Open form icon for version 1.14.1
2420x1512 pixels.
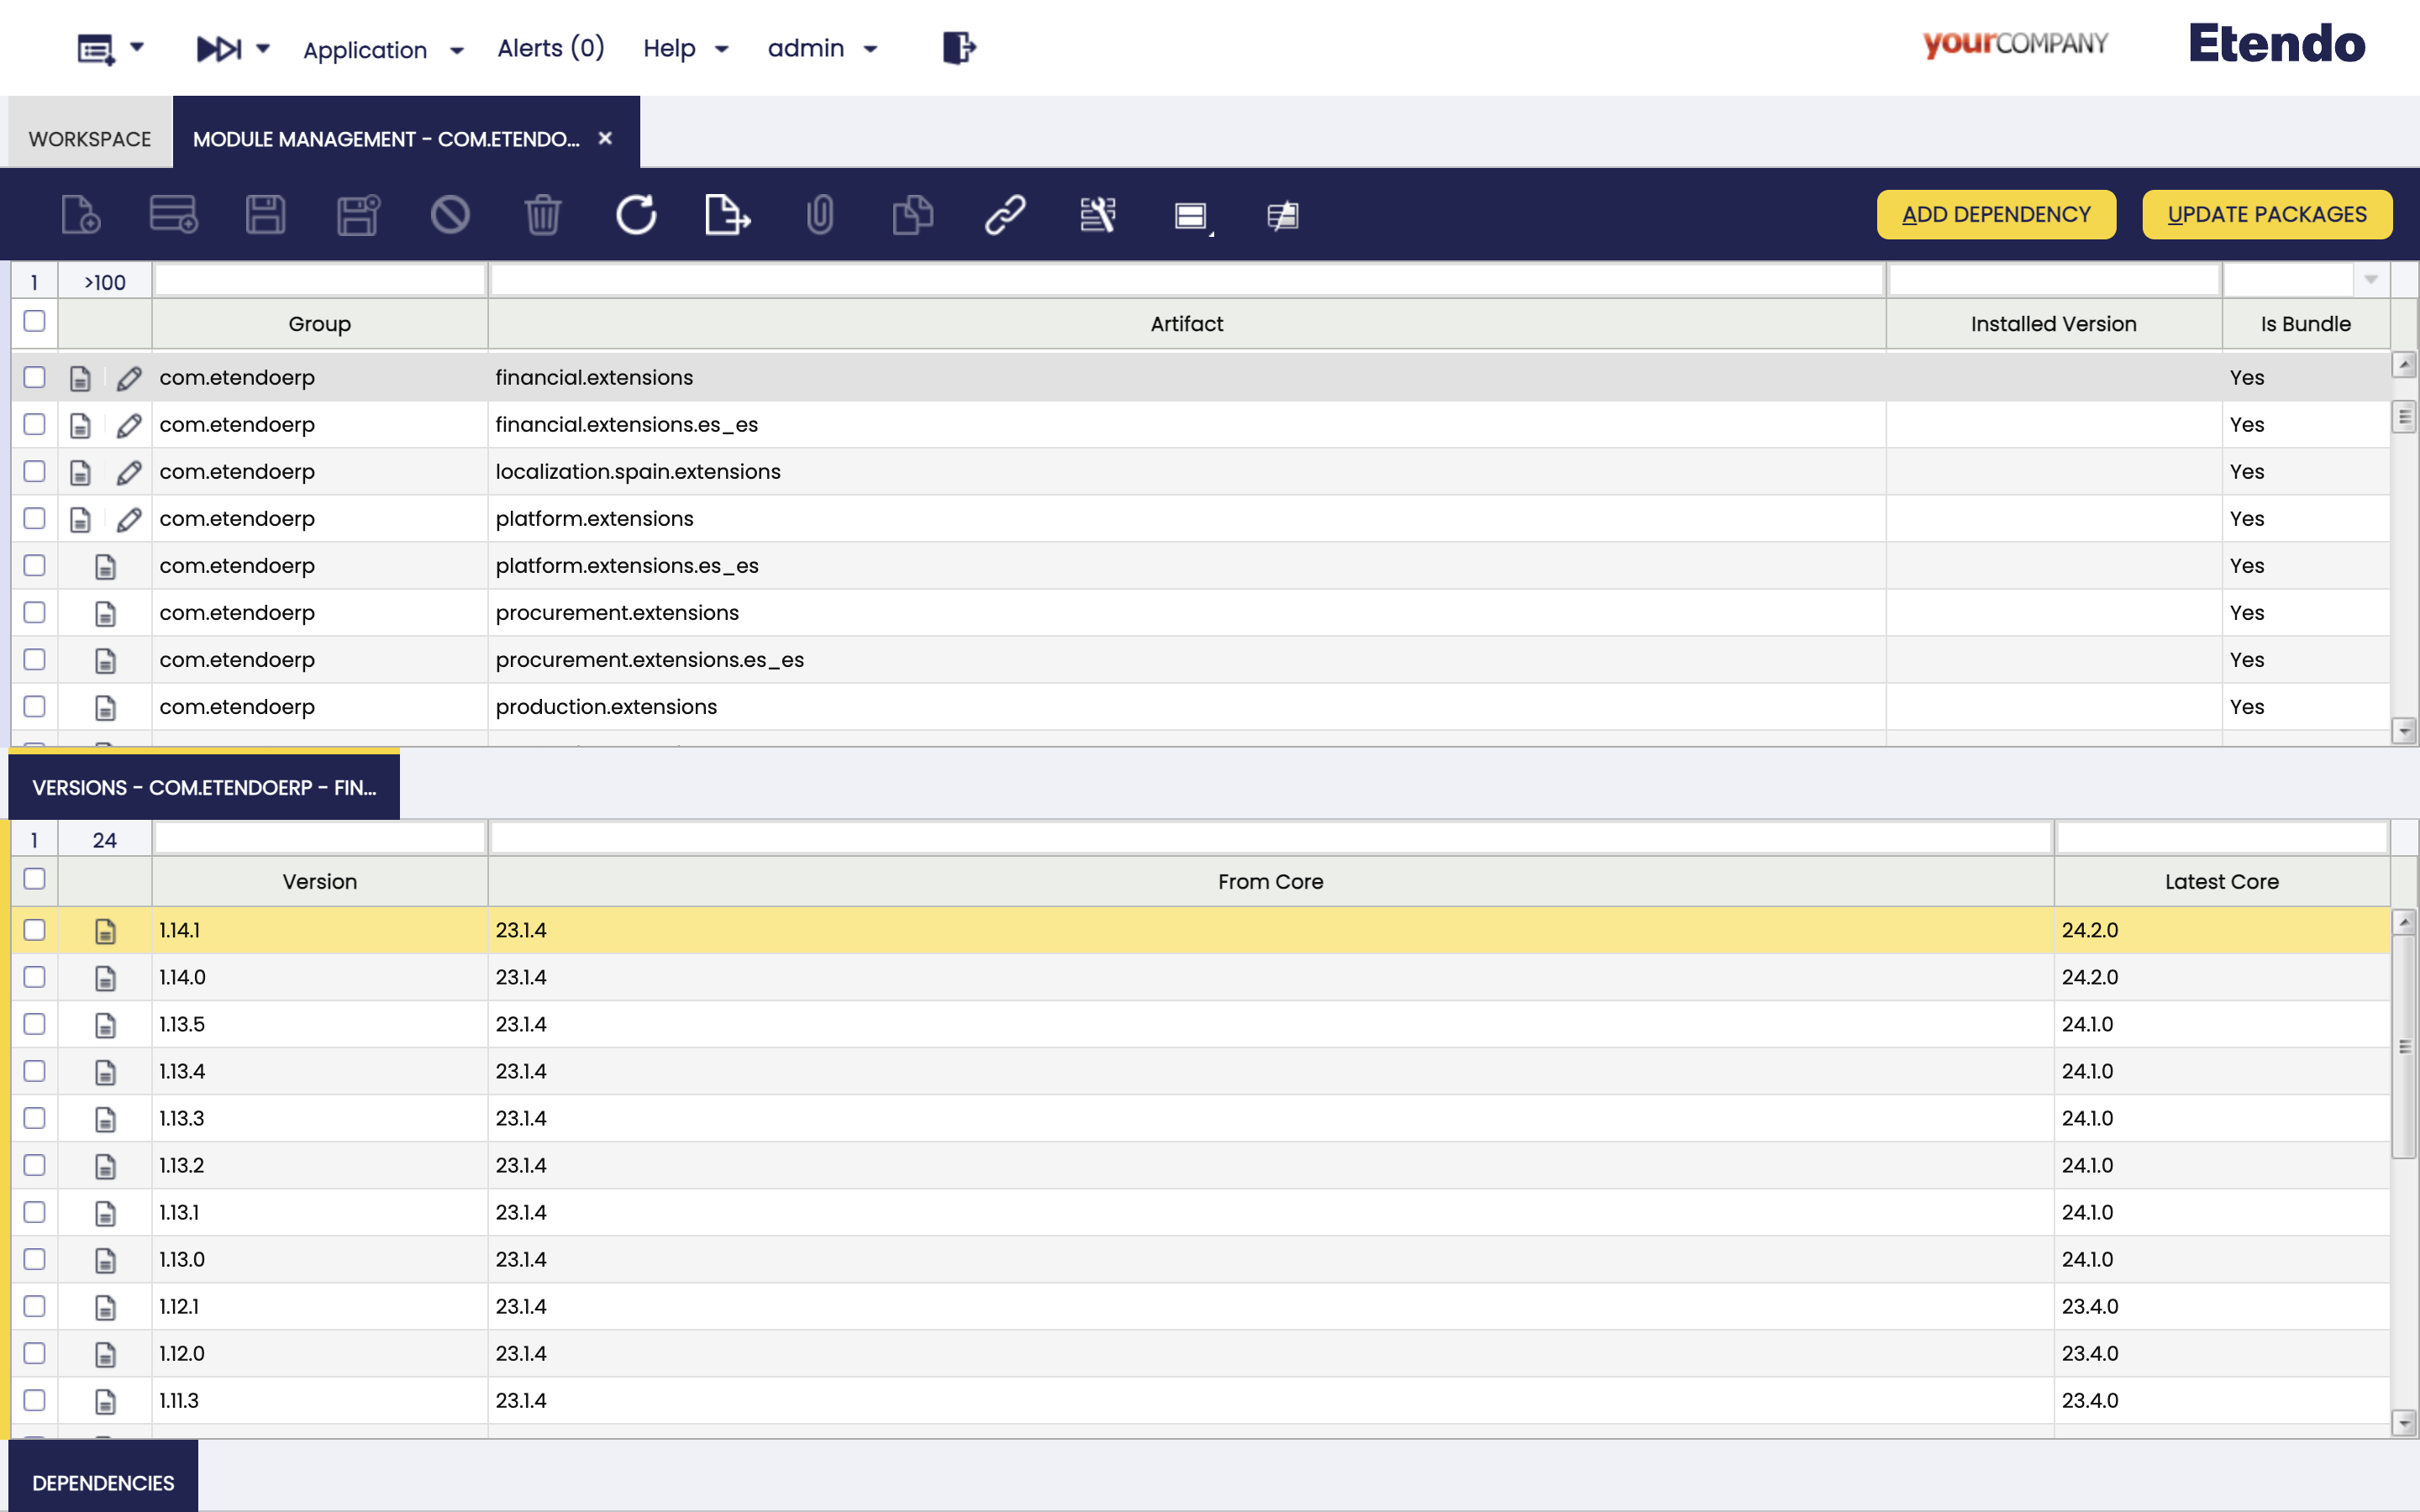click(105, 931)
